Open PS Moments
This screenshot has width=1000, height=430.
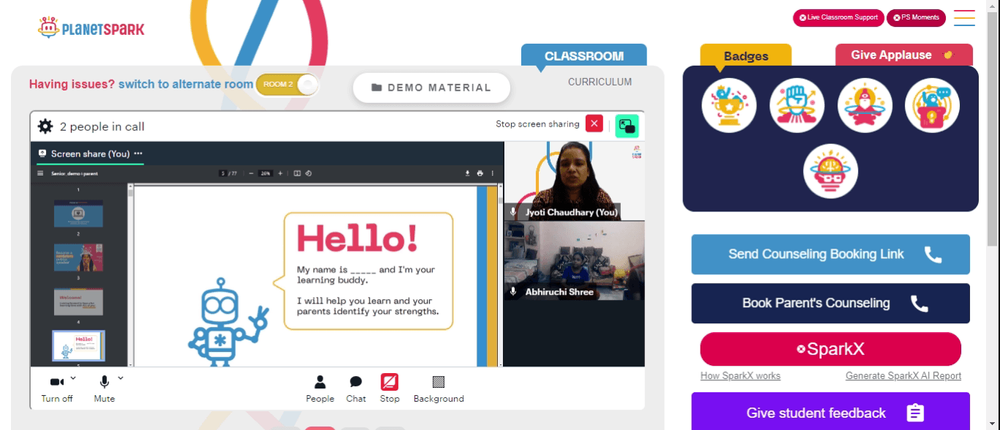click(x=916, y=18)
